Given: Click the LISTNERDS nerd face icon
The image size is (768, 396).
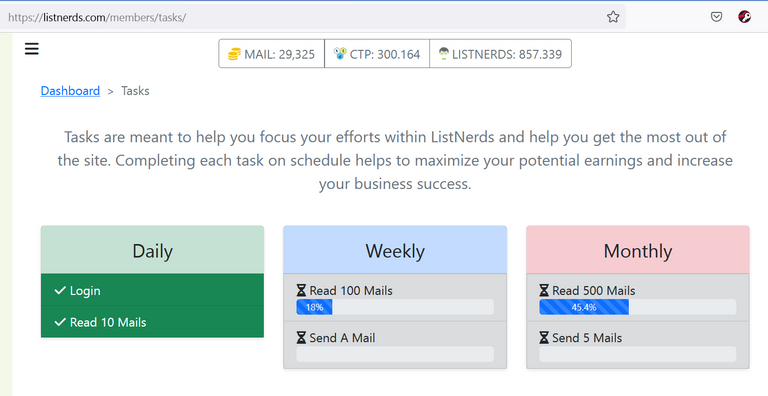Looking at the screenshot, I should coord(444,53).
